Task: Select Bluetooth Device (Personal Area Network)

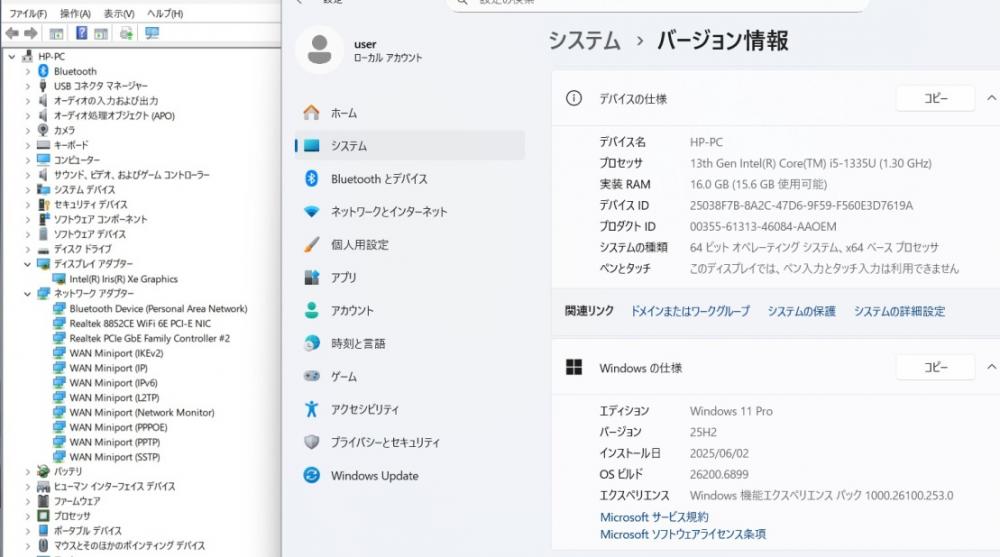Action: point(158,309)
